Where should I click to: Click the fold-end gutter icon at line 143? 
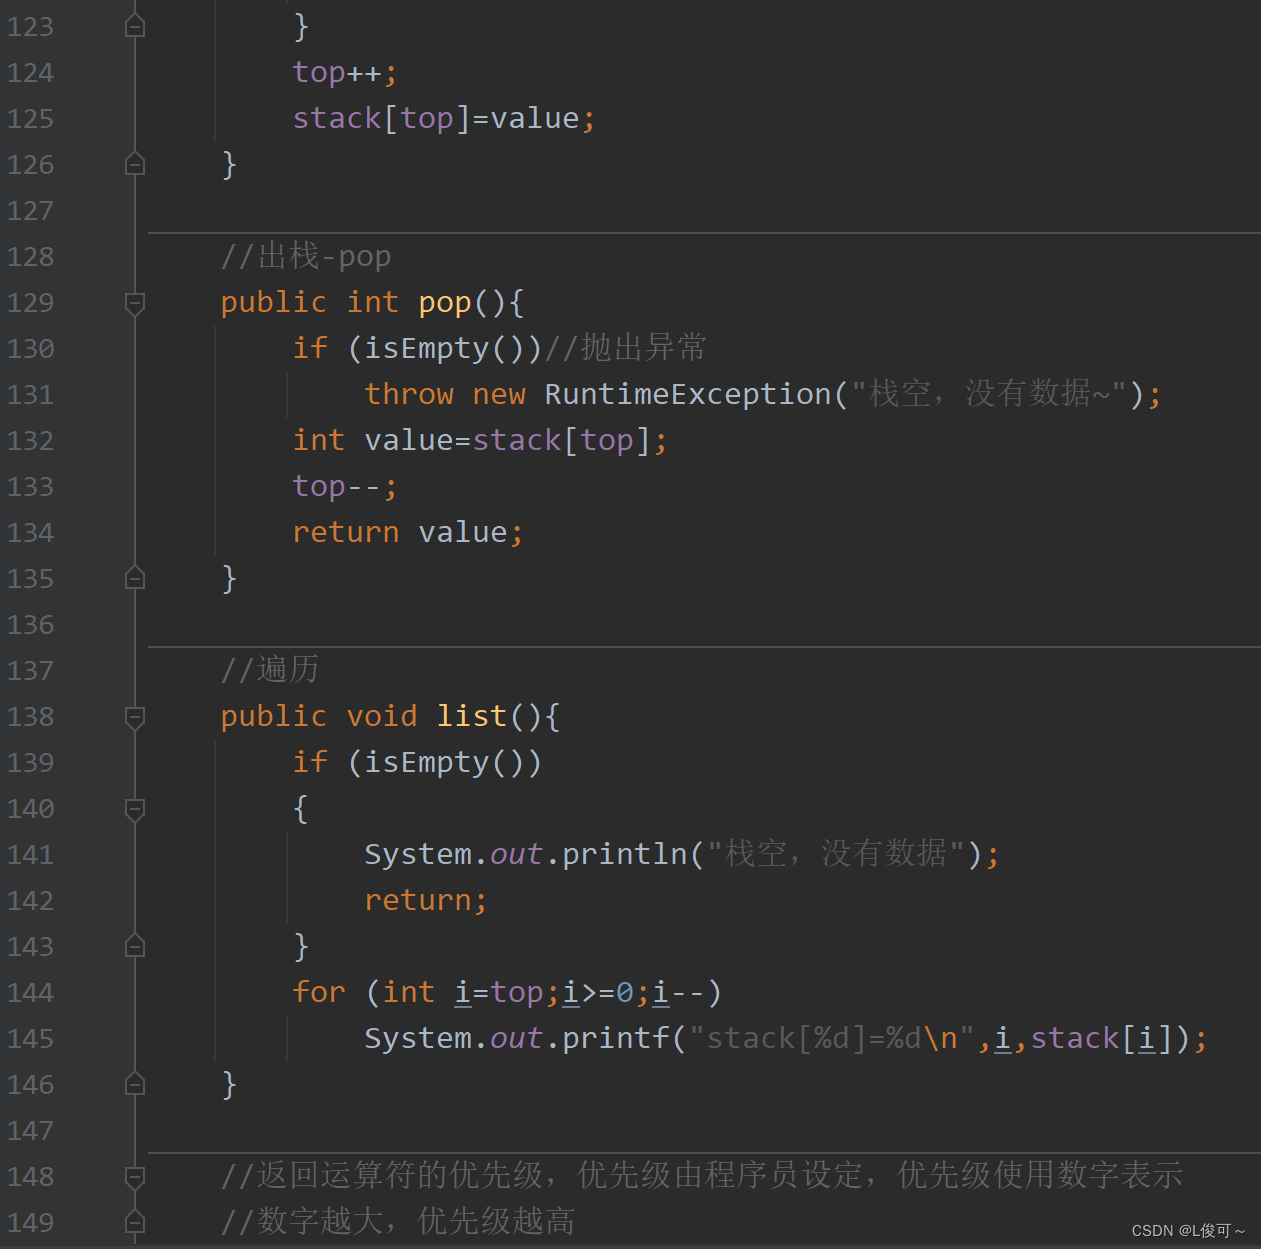(134, 946)
